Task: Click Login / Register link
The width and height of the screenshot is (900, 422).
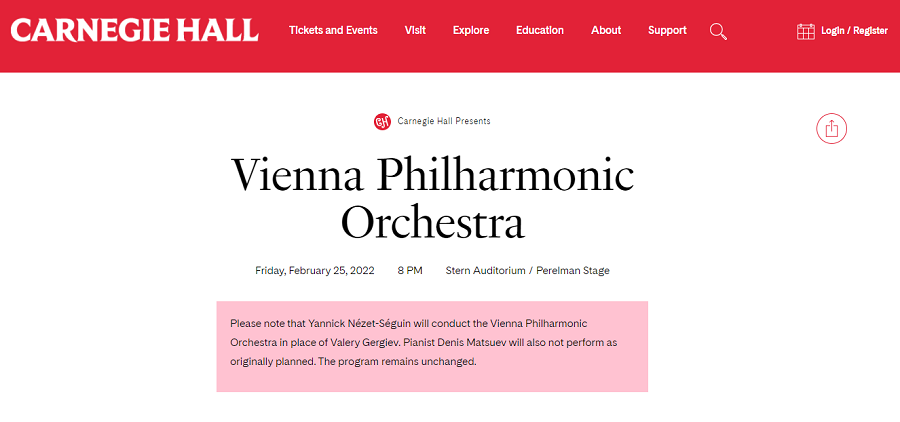Action: pyautogui.click(x=854, y=31)
